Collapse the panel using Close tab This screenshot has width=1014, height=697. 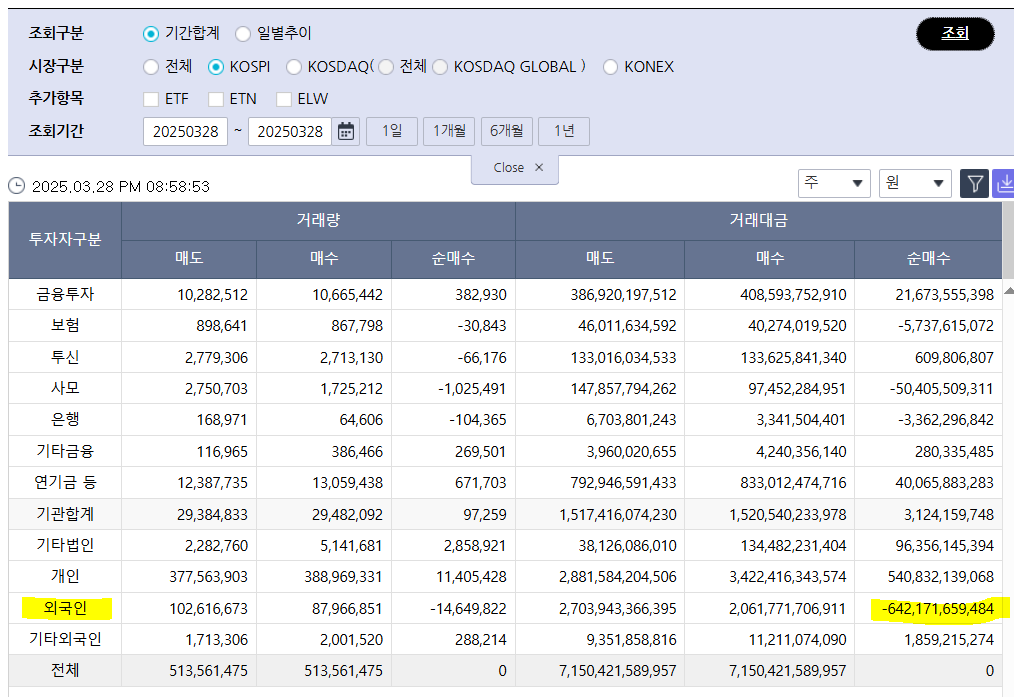coord(516,168)
